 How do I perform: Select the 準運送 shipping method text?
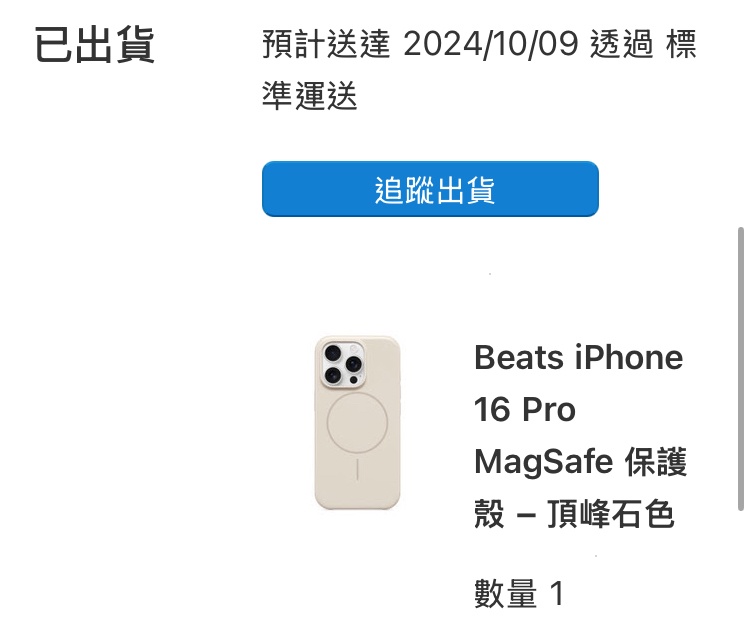[309, 96]
